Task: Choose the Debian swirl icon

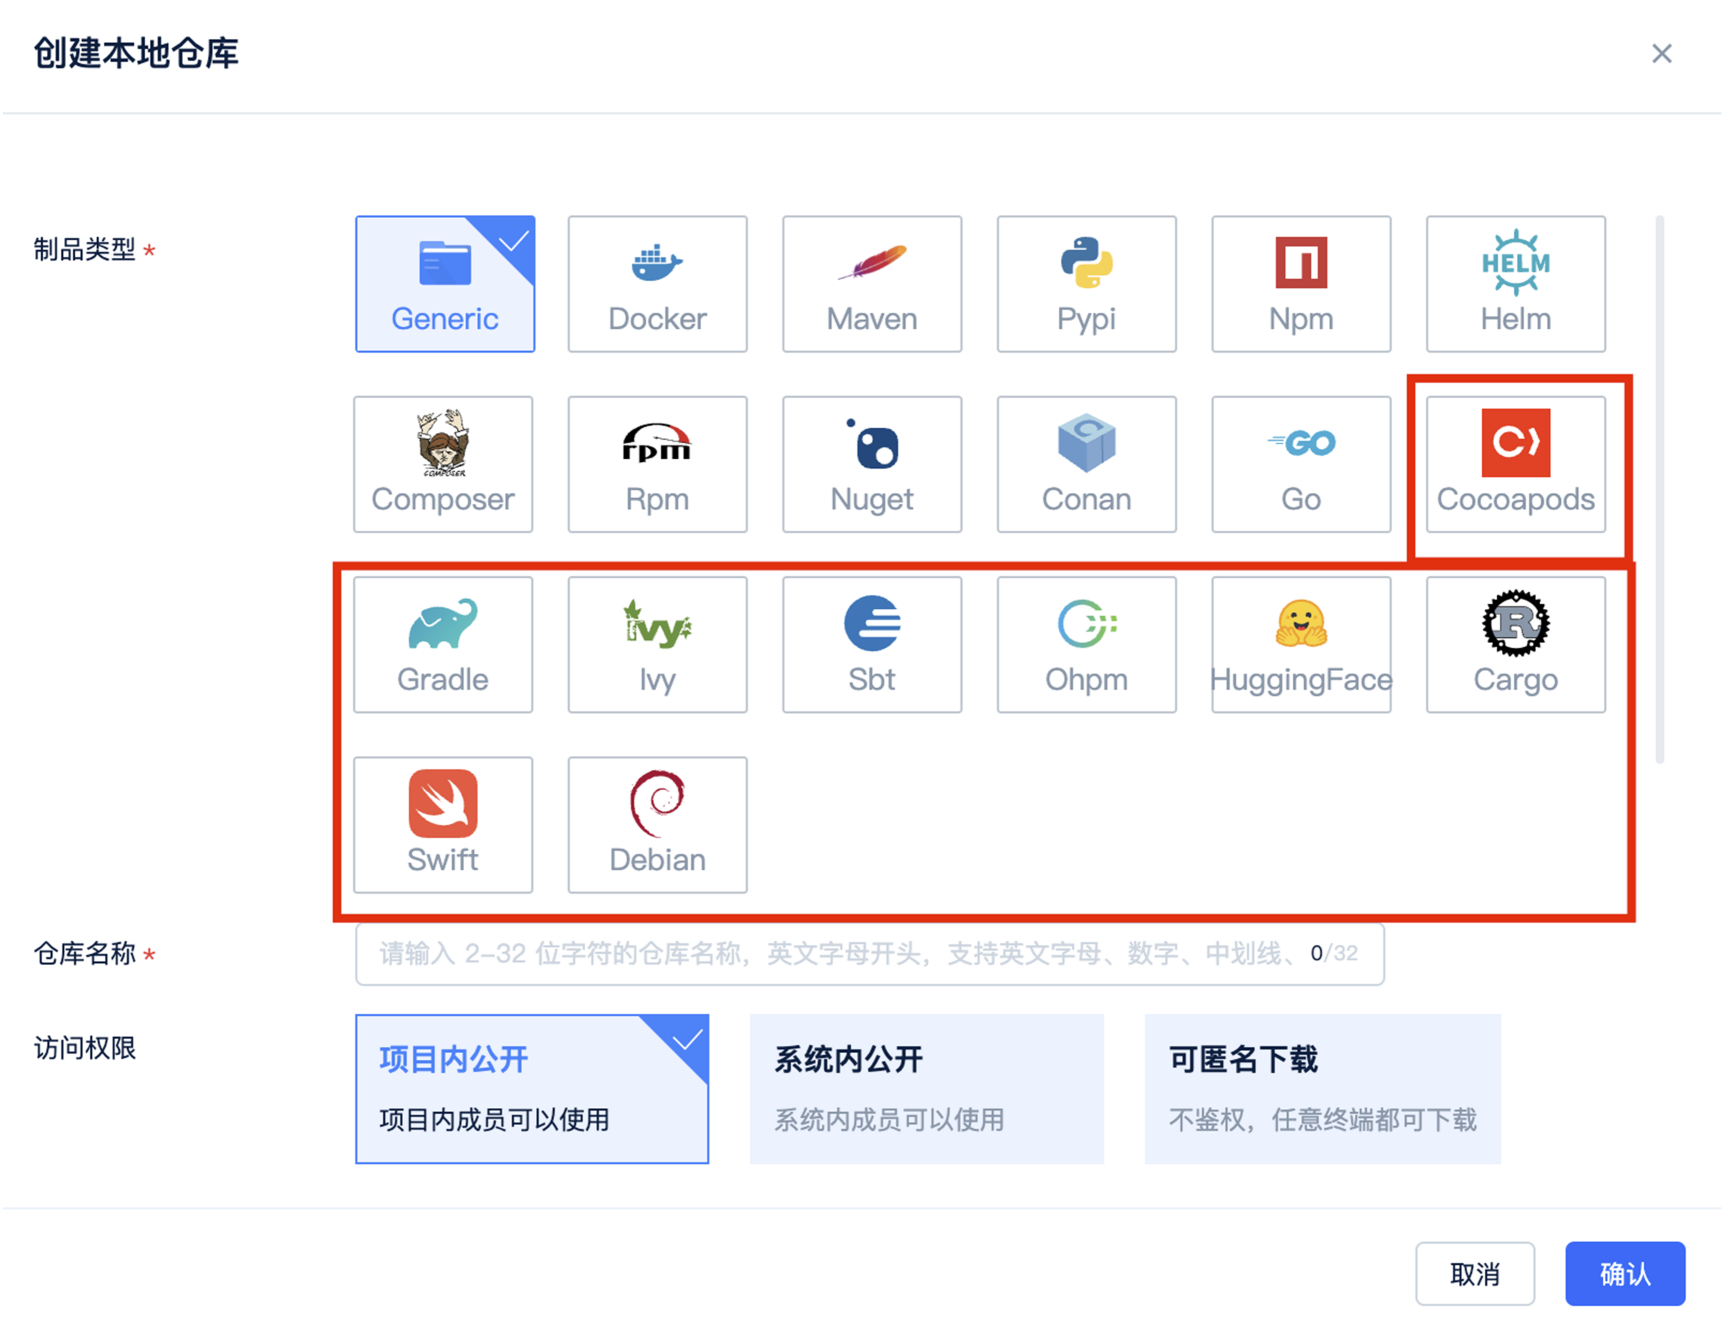Action: [x=657, y=824]
